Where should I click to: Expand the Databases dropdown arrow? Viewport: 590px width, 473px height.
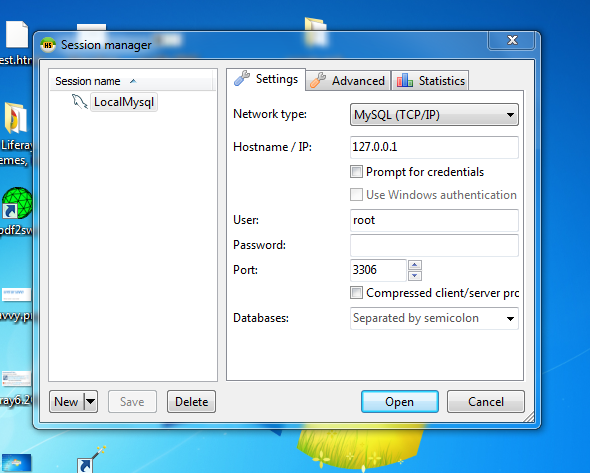[510, 319]
